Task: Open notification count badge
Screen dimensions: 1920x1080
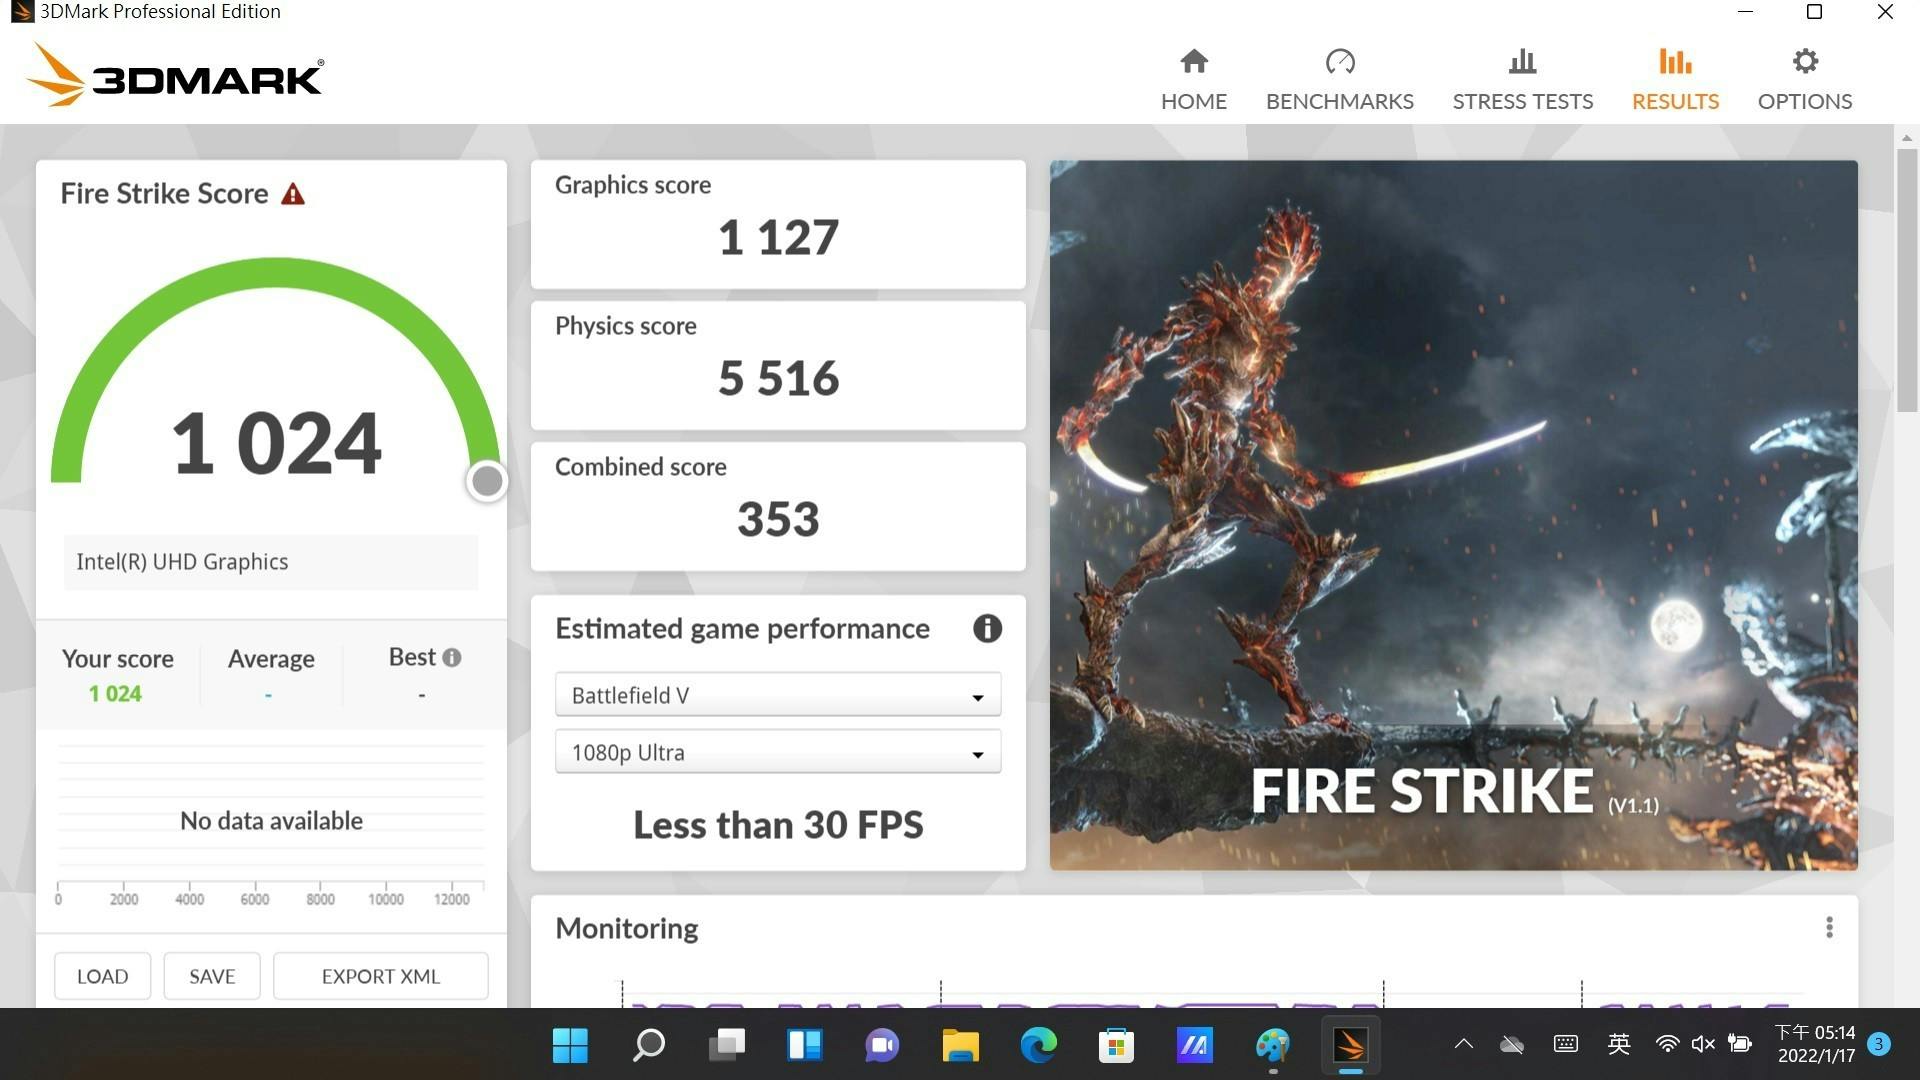Action: coord(1878,1044)
